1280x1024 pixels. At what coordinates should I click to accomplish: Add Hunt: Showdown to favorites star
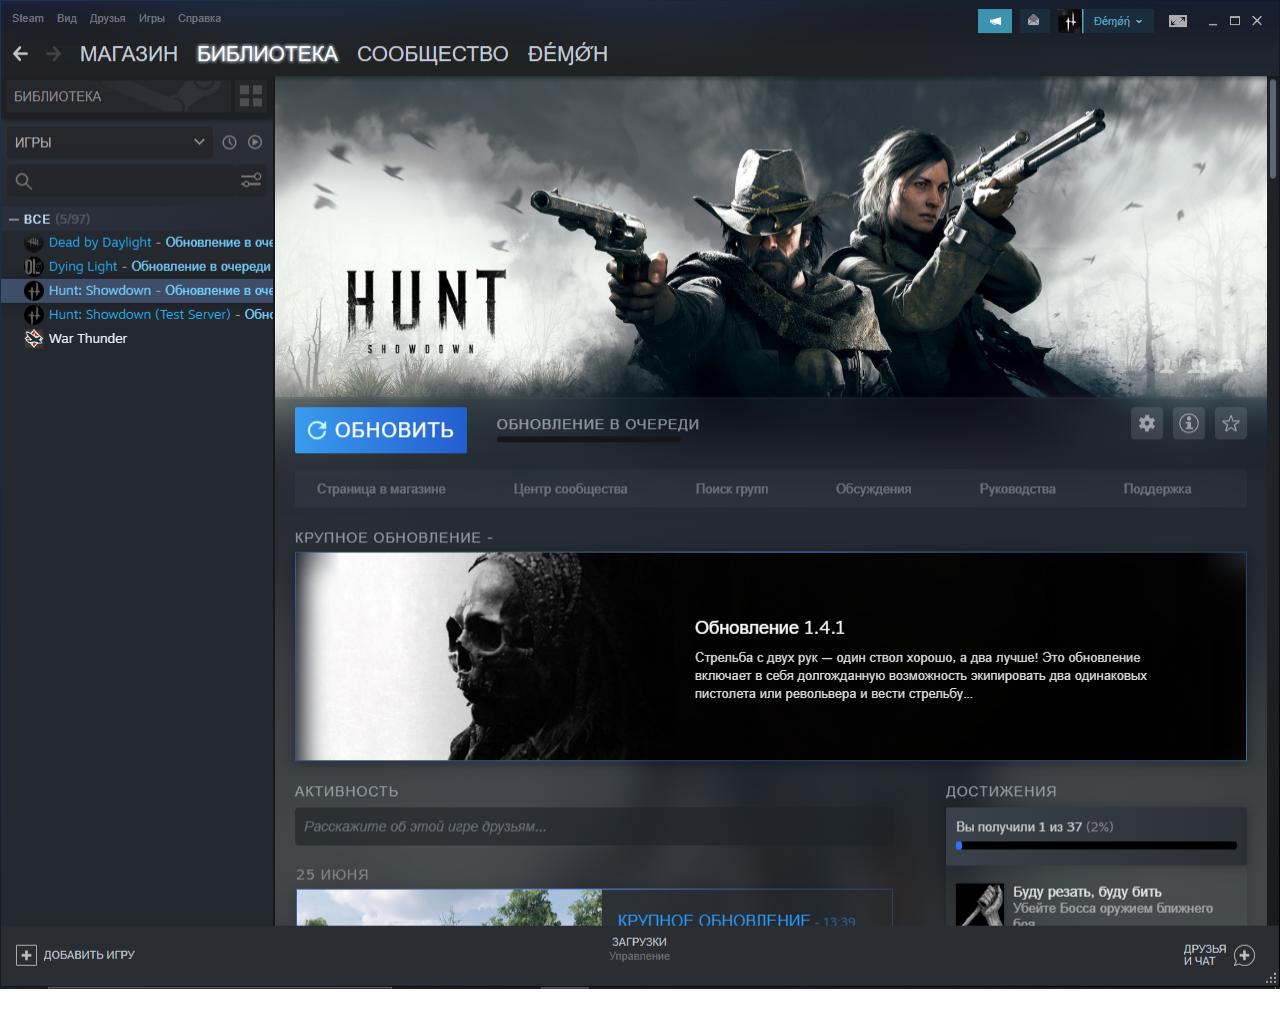1231,423
